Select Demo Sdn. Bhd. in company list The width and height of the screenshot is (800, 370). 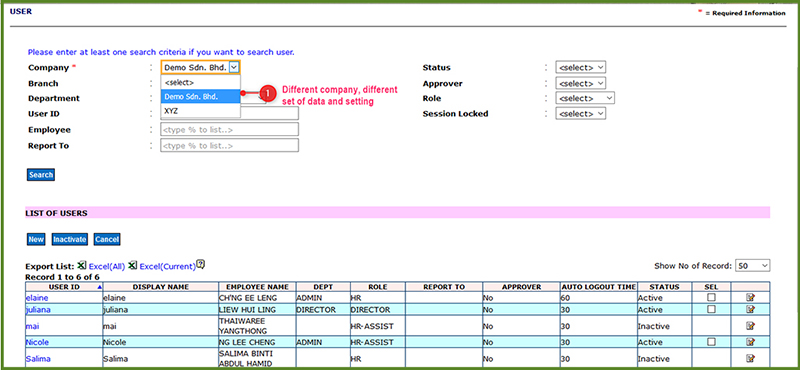coord(200,96)
